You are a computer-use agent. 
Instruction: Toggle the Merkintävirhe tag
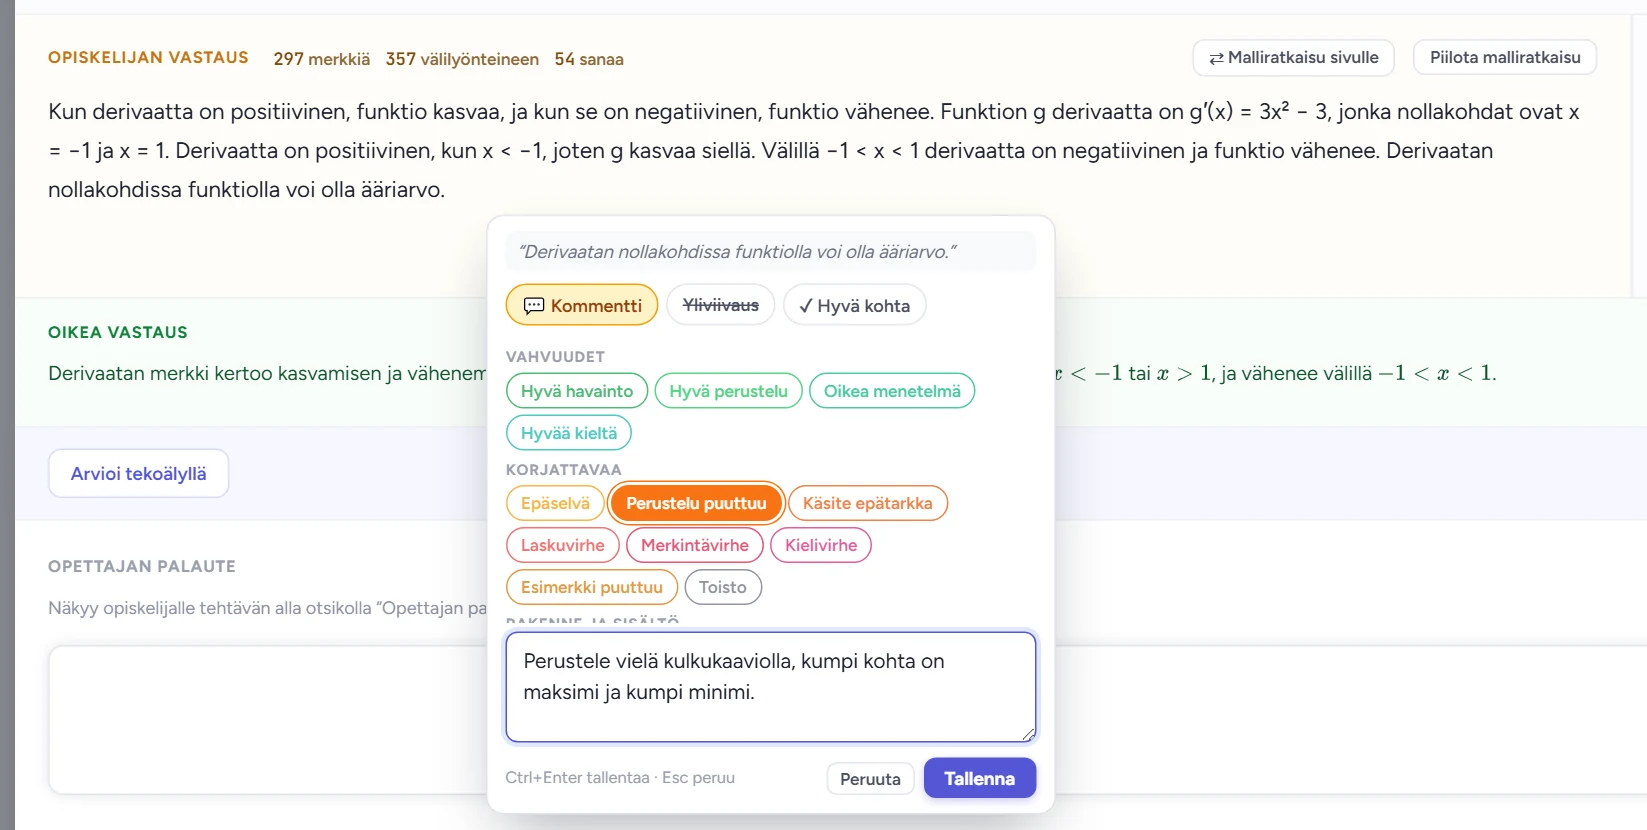coord(695,545)
